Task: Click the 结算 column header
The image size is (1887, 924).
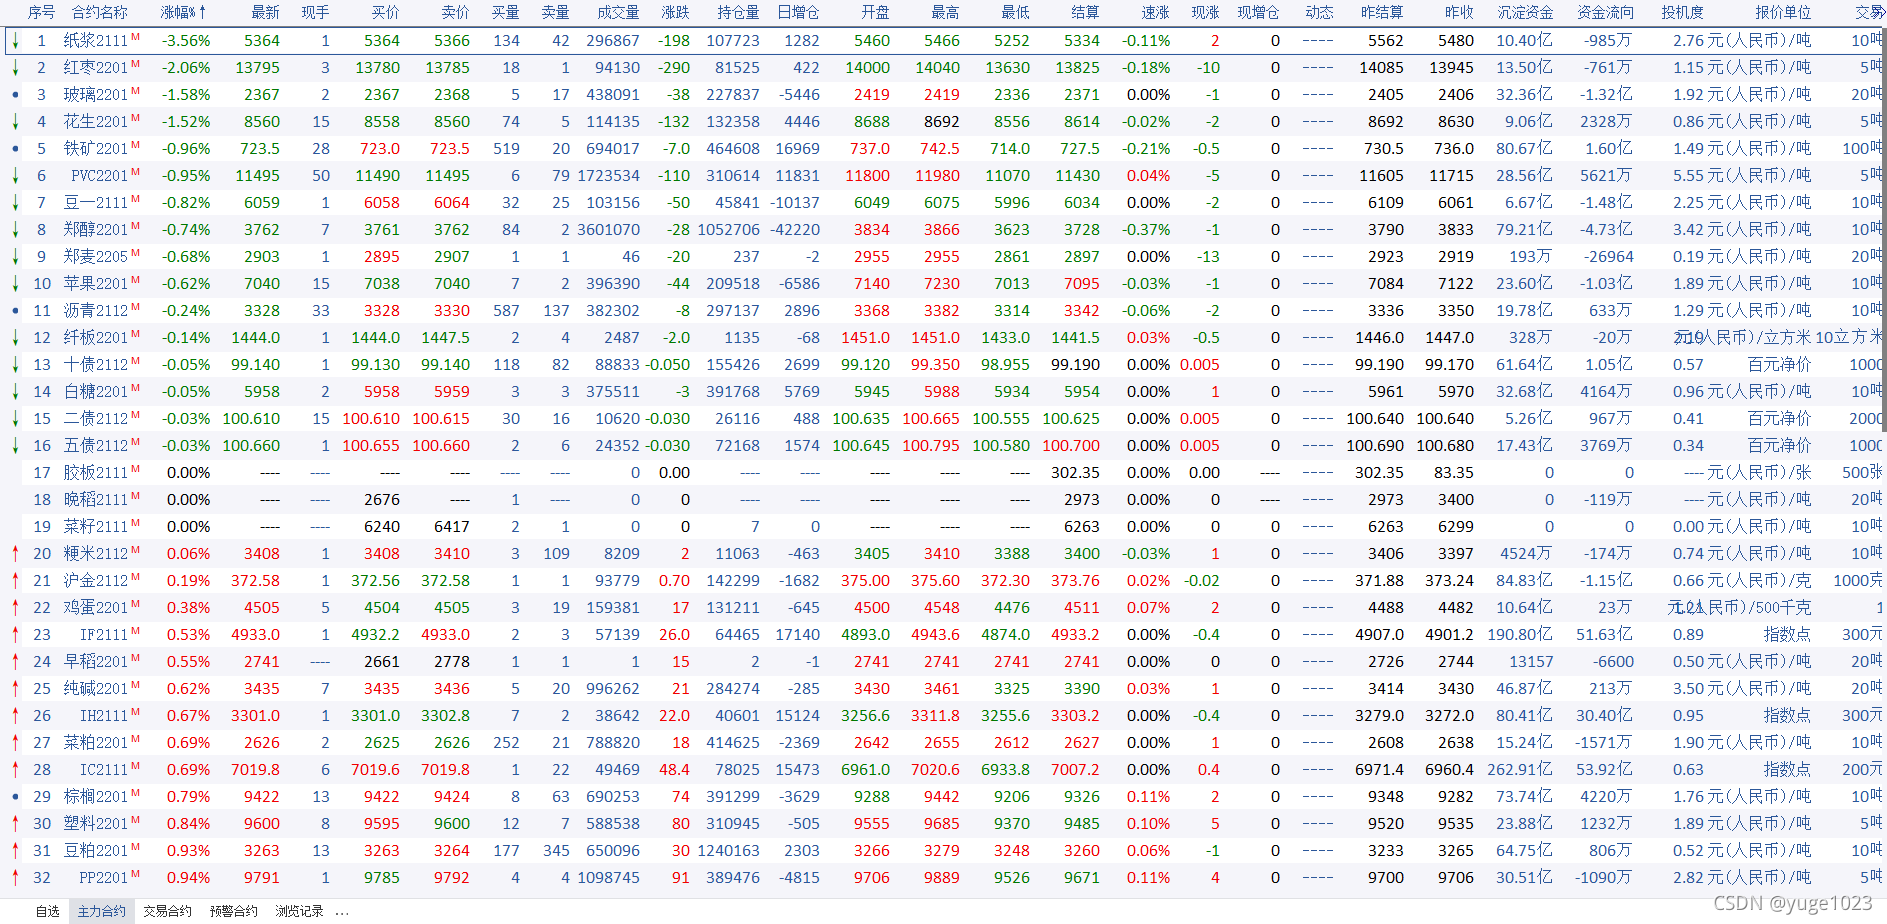Action: (x=1085, y=12)
